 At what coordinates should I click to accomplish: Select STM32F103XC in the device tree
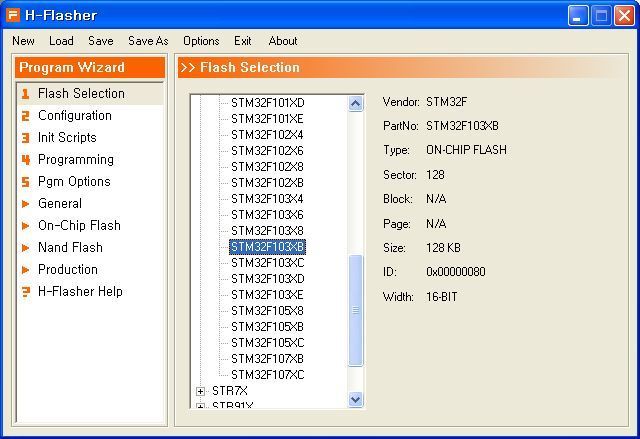point(268,263)
